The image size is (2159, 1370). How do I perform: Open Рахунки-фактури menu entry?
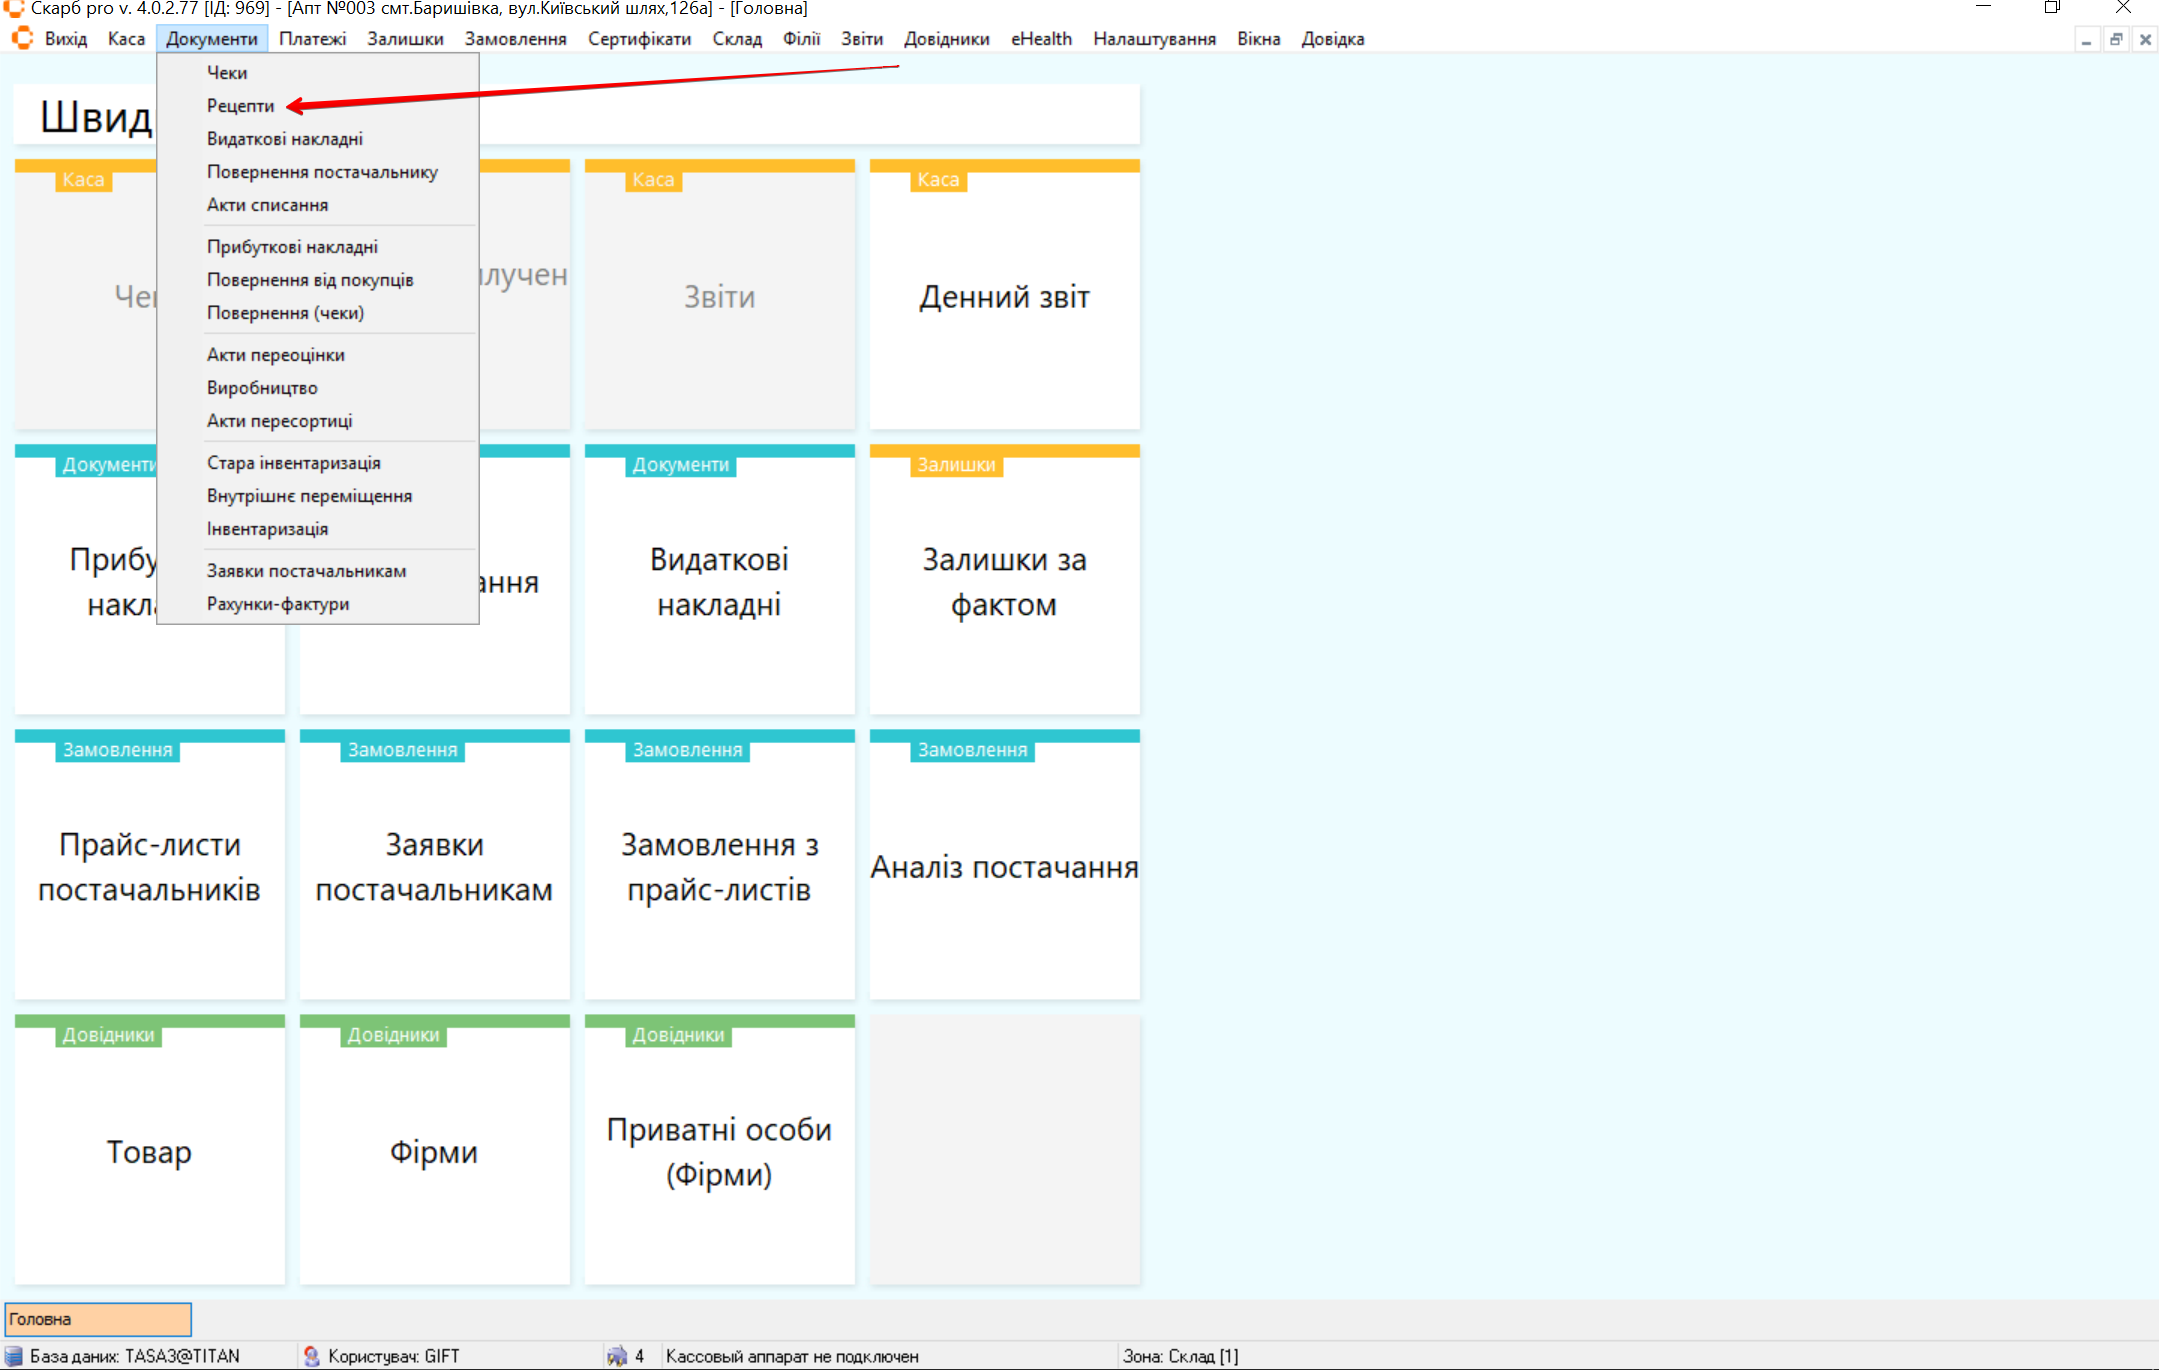(277, 604)
